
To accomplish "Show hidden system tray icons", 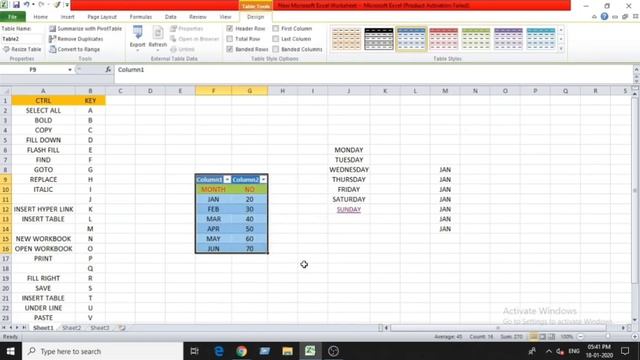I will pos(549,351).
